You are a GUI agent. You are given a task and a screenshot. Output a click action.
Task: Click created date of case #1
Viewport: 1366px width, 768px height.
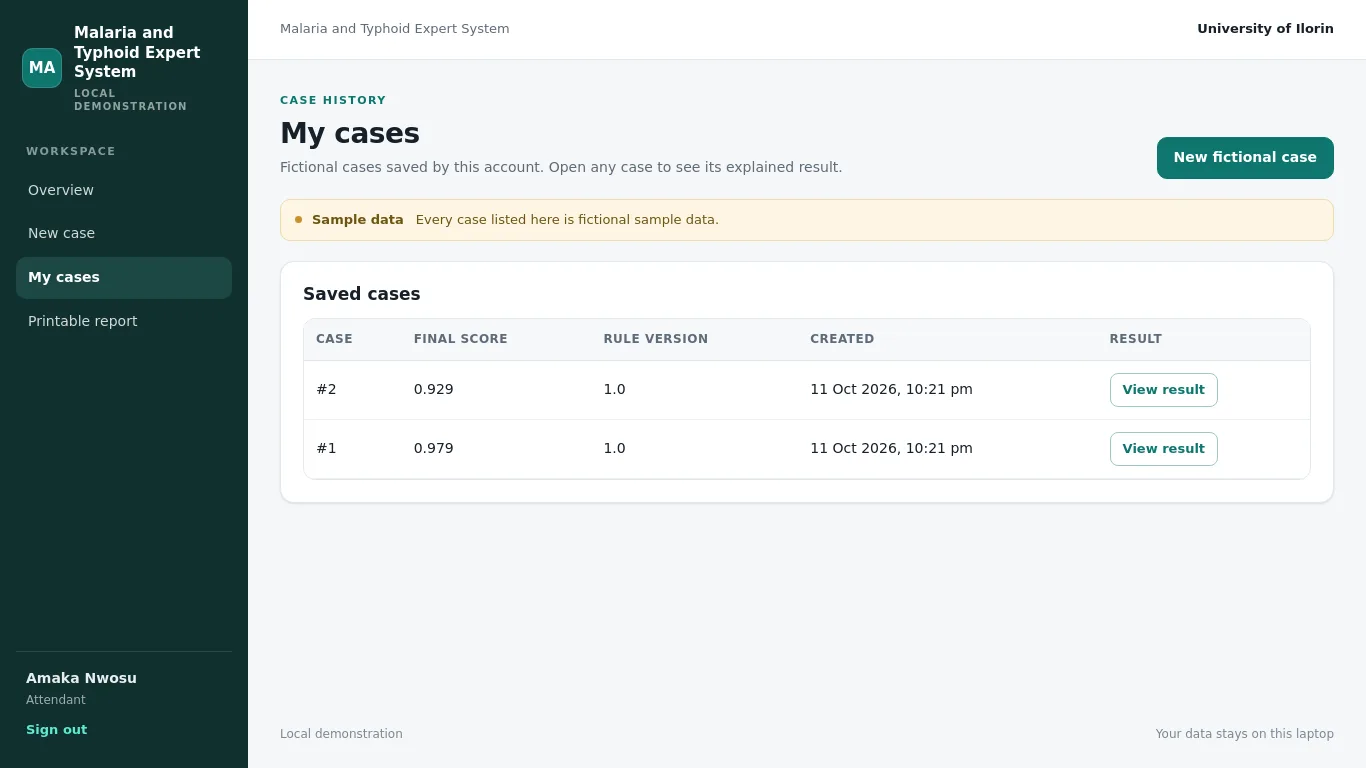(891, 448)
